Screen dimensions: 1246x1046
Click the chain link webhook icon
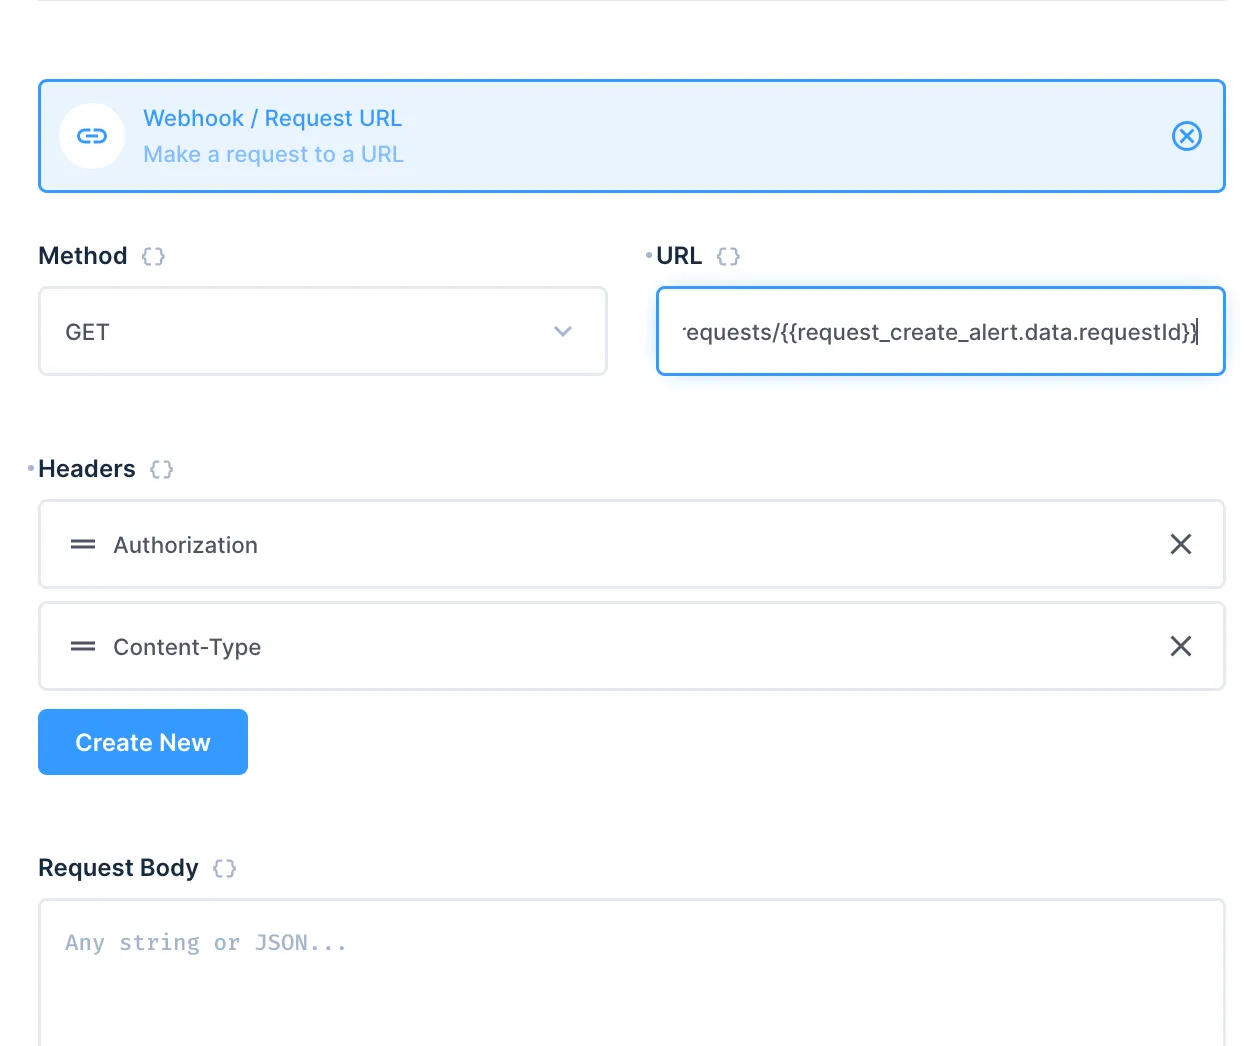92,136
